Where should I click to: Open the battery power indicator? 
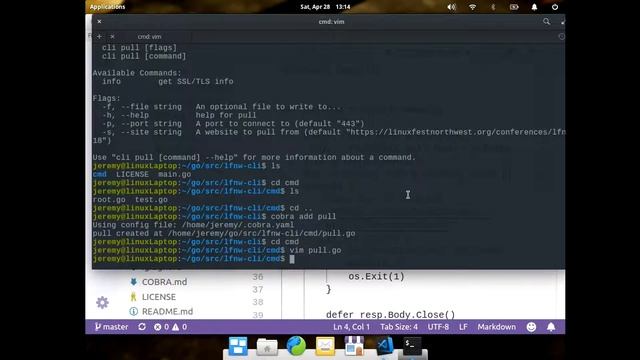[x=514, y=7]
